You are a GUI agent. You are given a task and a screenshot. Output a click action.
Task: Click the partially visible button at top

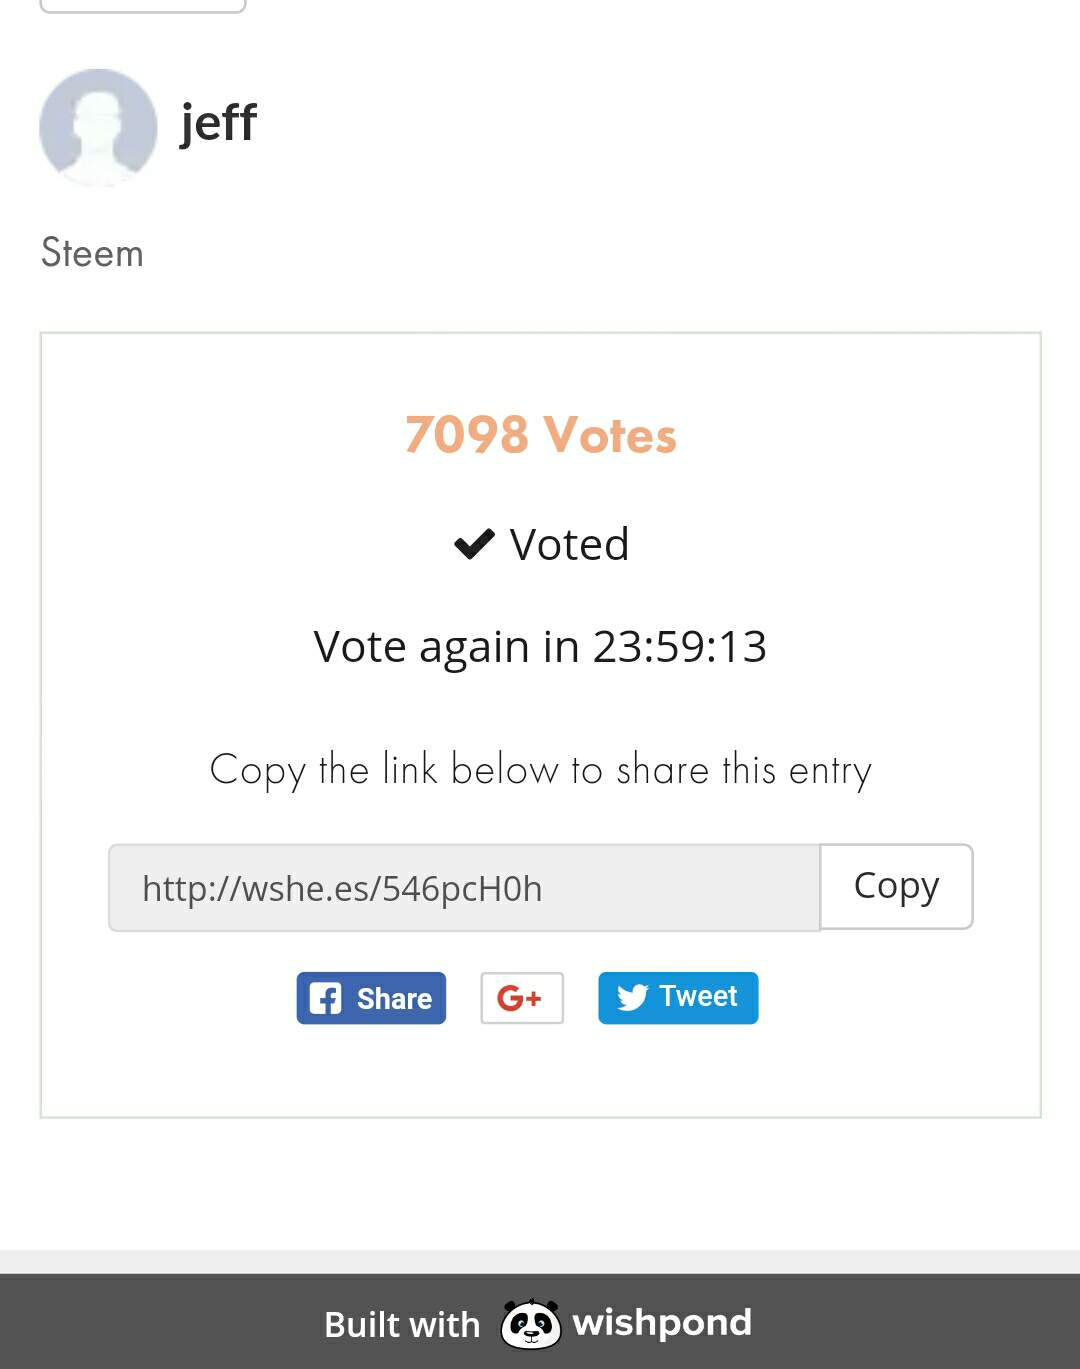142,5
